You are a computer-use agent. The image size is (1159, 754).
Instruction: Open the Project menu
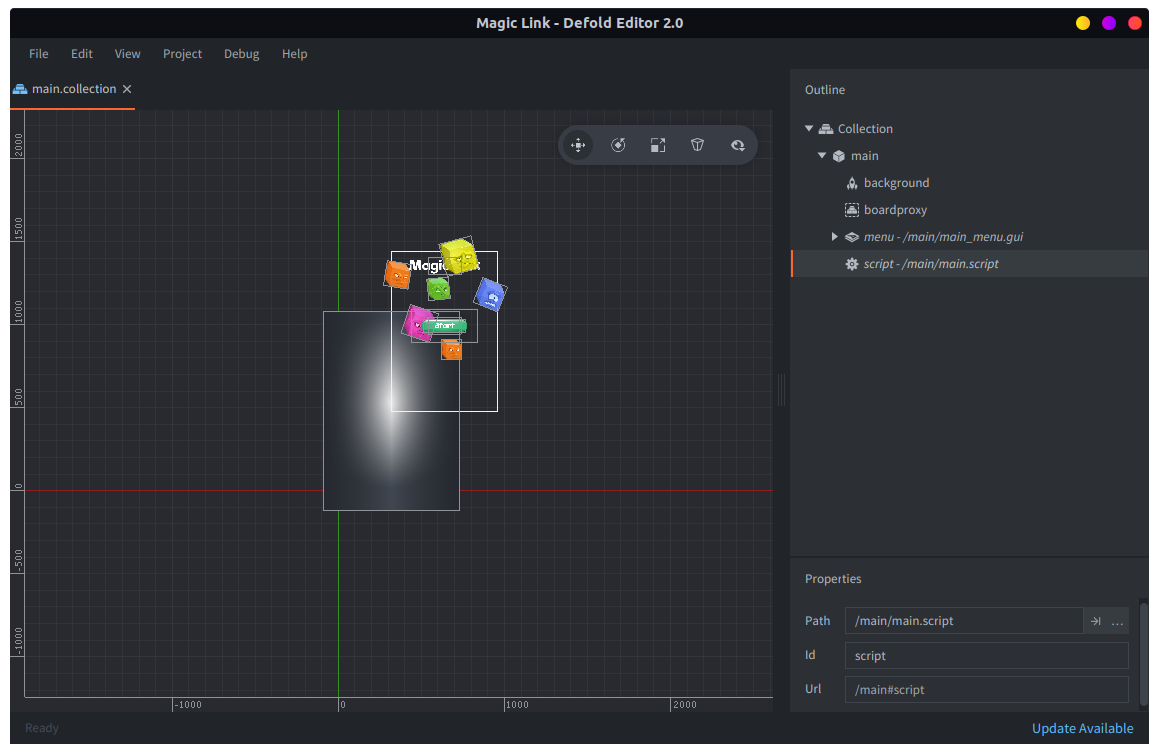[x=182, y=54]
